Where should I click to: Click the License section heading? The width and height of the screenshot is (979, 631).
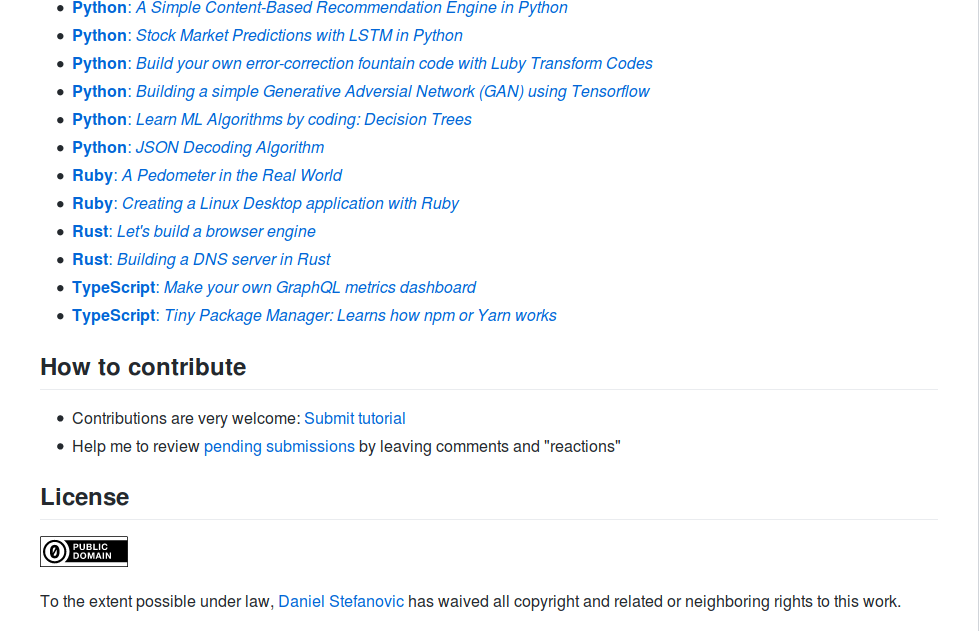pos(84,497)
